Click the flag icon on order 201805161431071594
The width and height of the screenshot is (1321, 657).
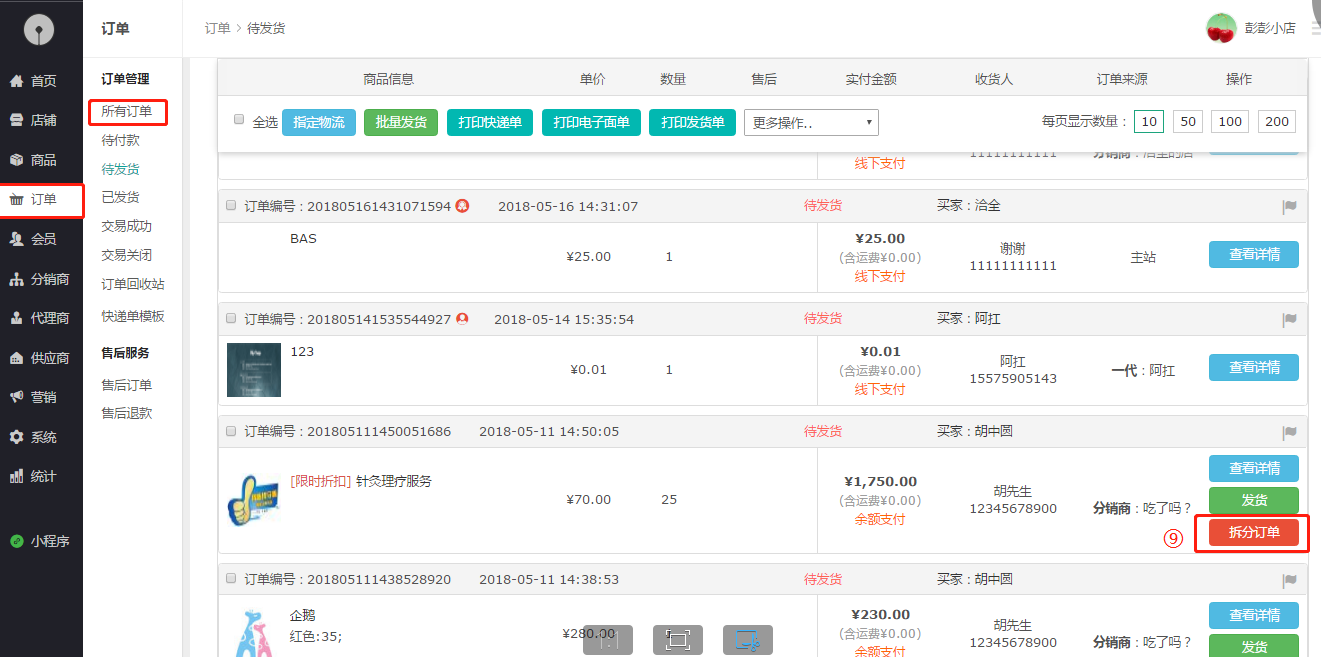tap(1290, 207)
